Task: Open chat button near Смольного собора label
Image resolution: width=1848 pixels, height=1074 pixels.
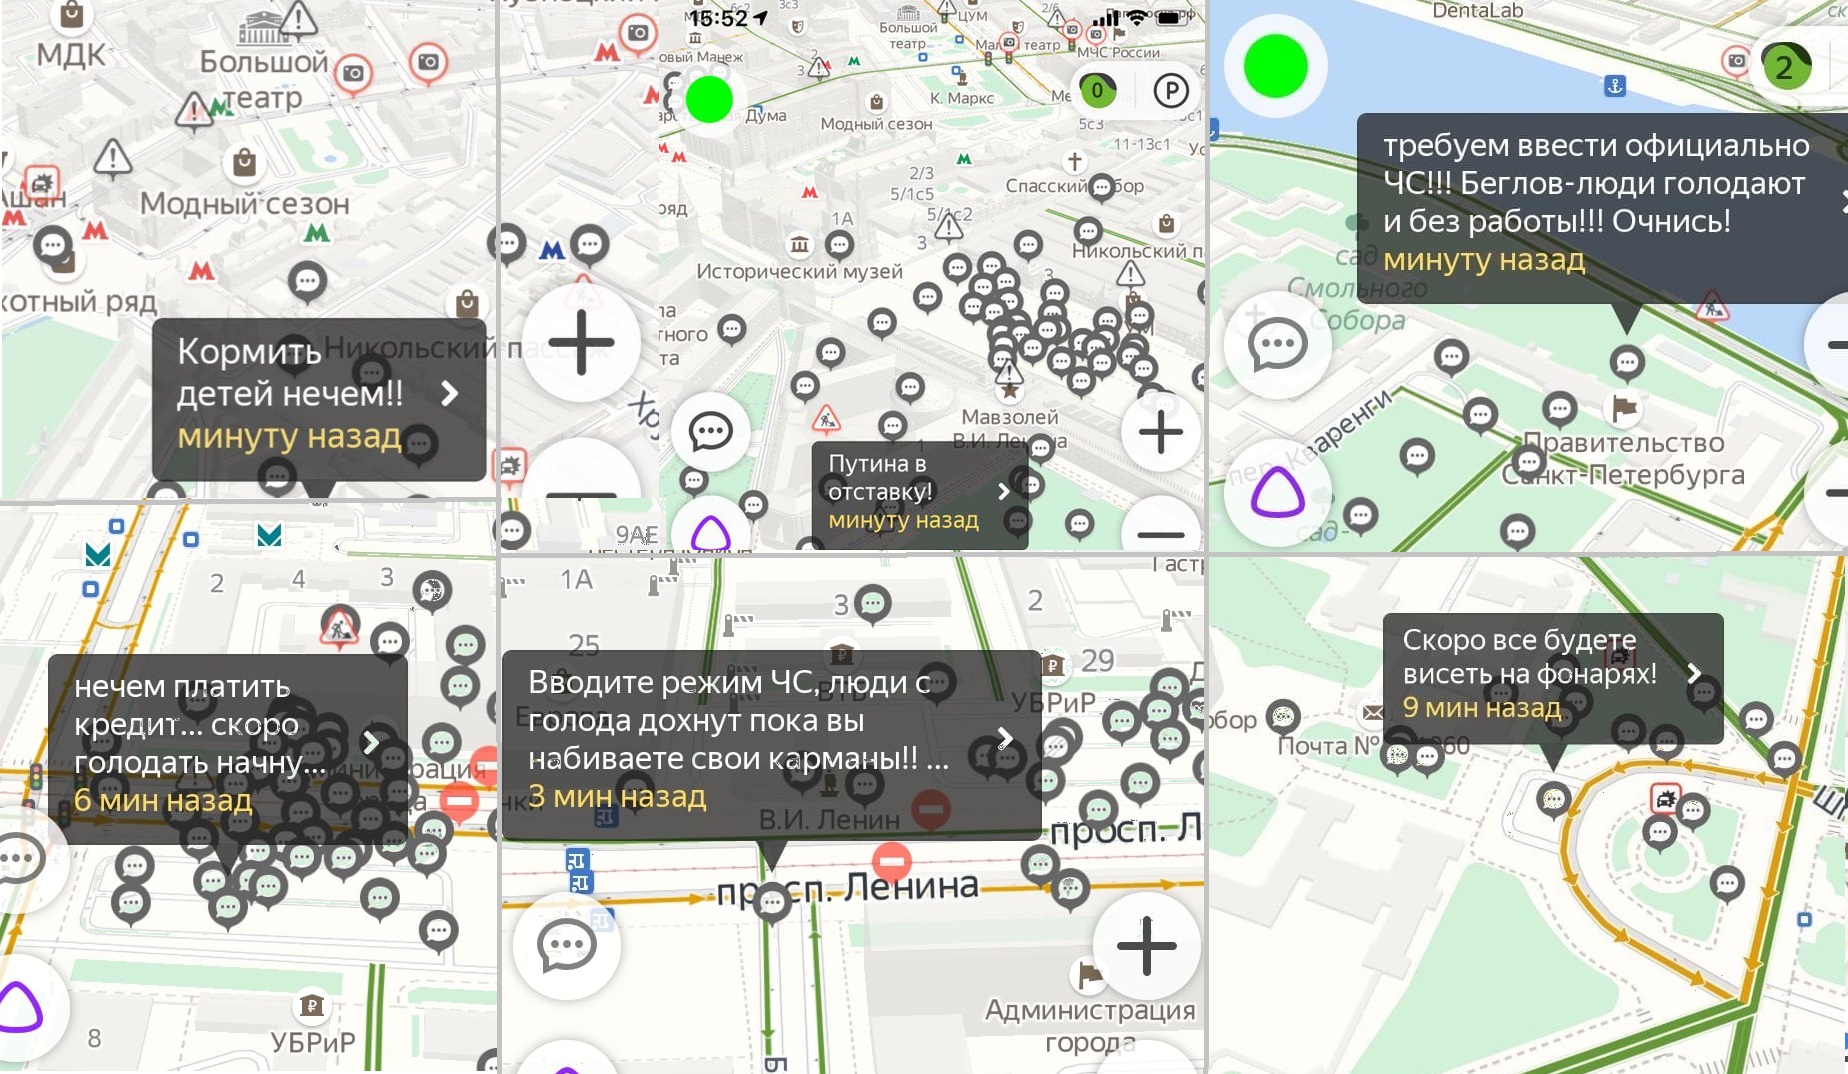Action: 1277,346
